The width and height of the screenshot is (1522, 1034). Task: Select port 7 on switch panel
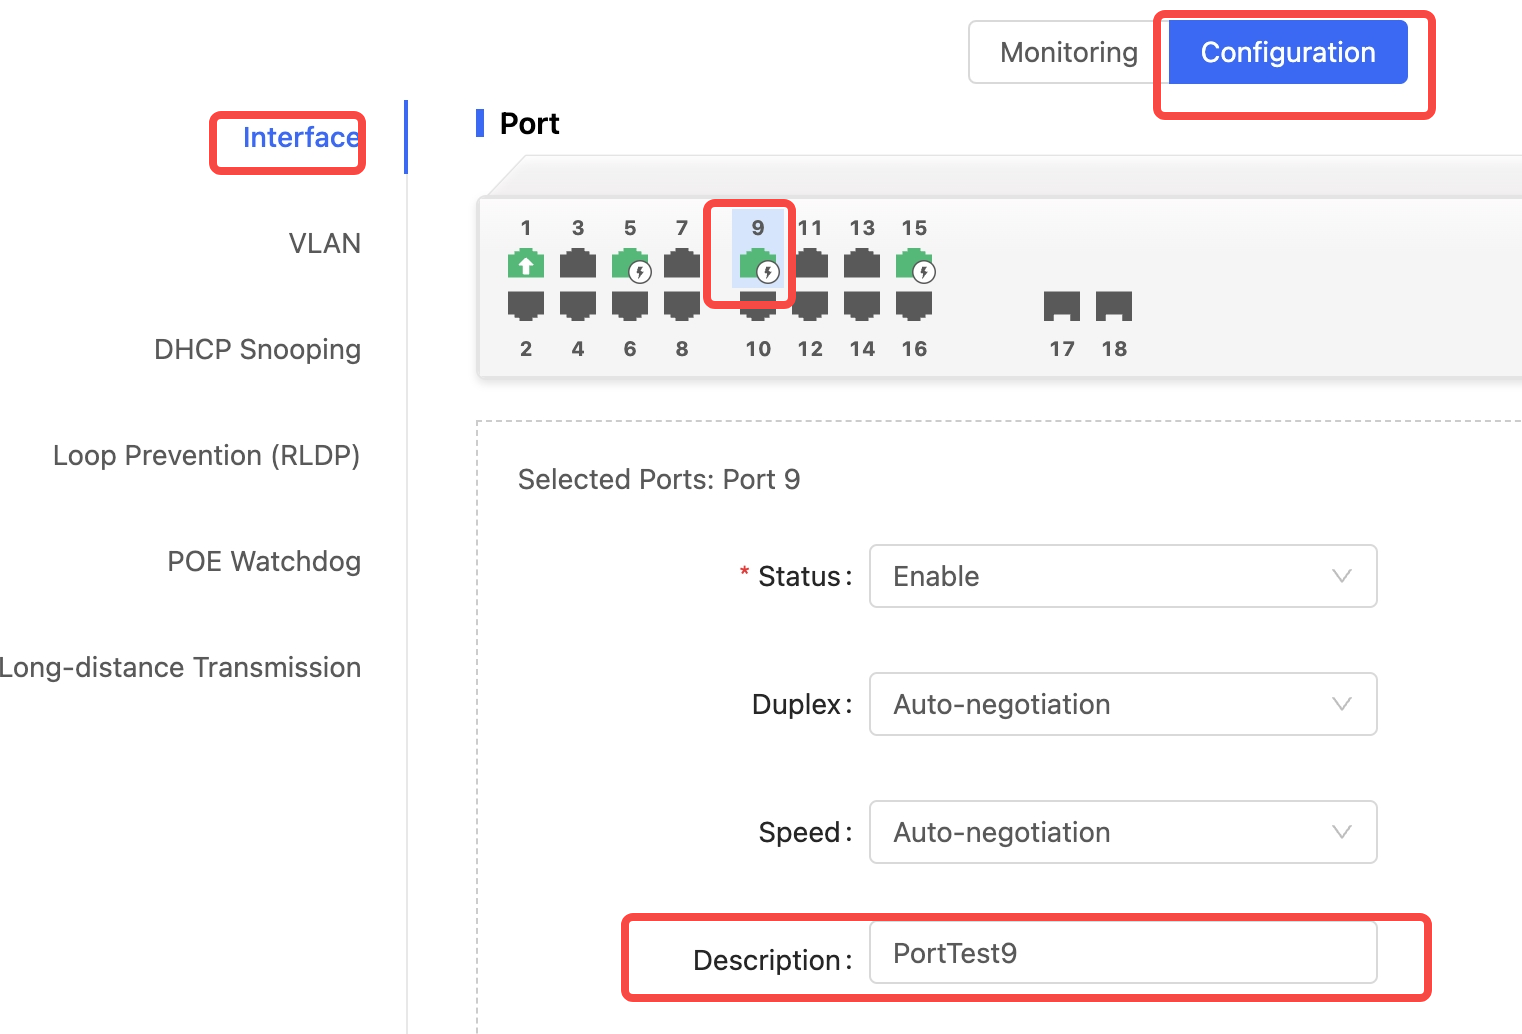pos(682,264)
